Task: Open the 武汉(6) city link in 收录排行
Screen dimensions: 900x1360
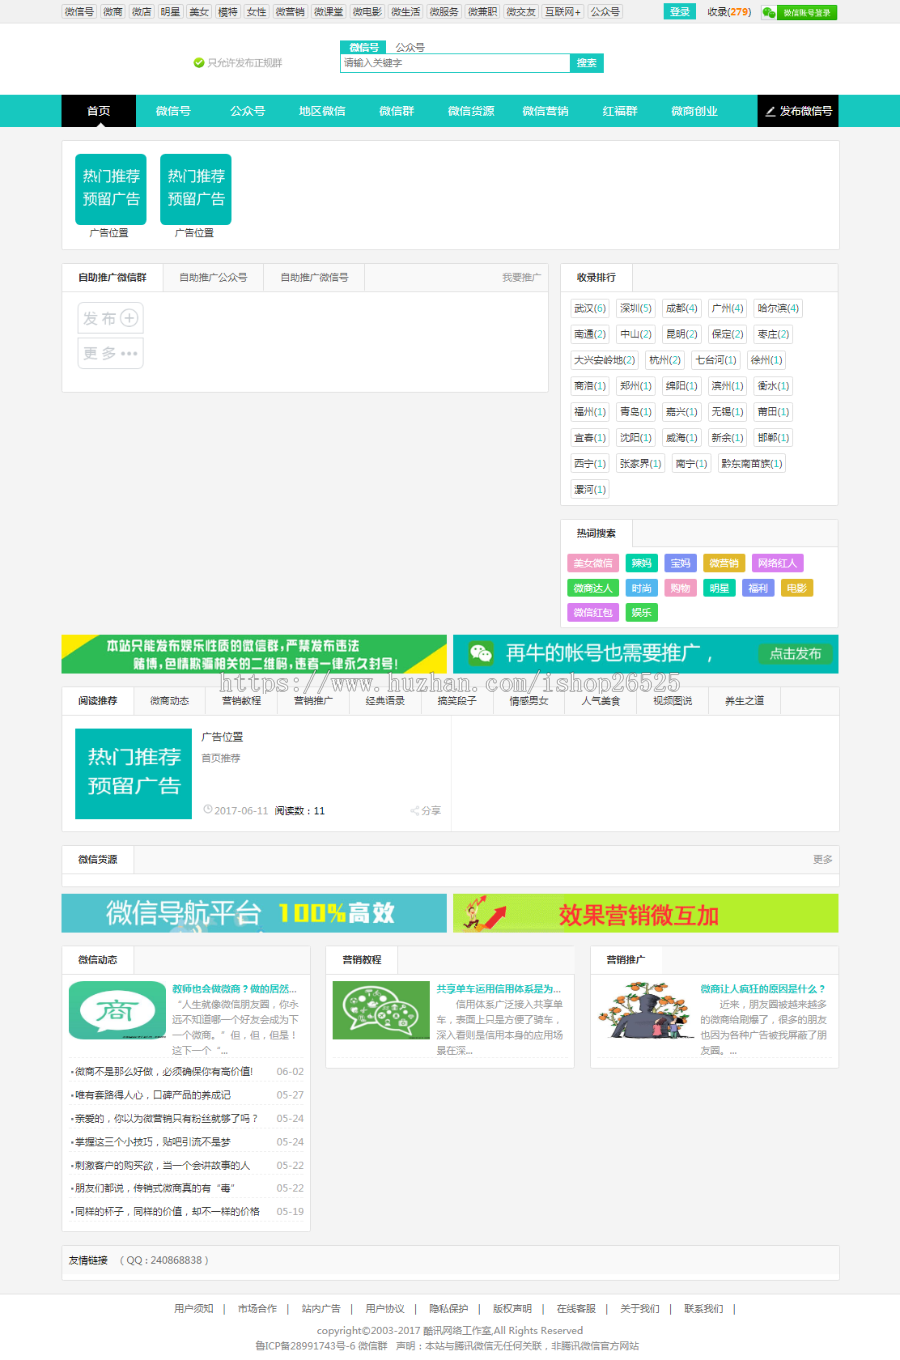Action: (590, 308)
